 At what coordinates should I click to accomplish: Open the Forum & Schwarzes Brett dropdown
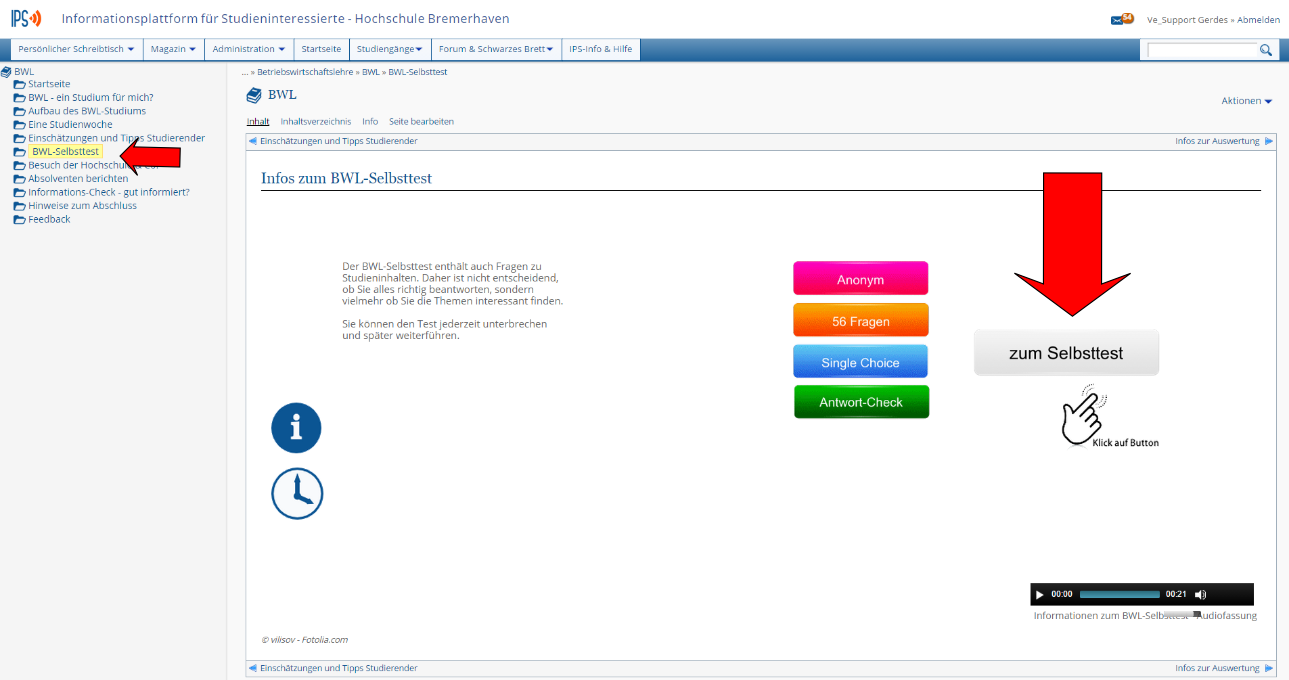pyautogui.click(x=496, y=49)
